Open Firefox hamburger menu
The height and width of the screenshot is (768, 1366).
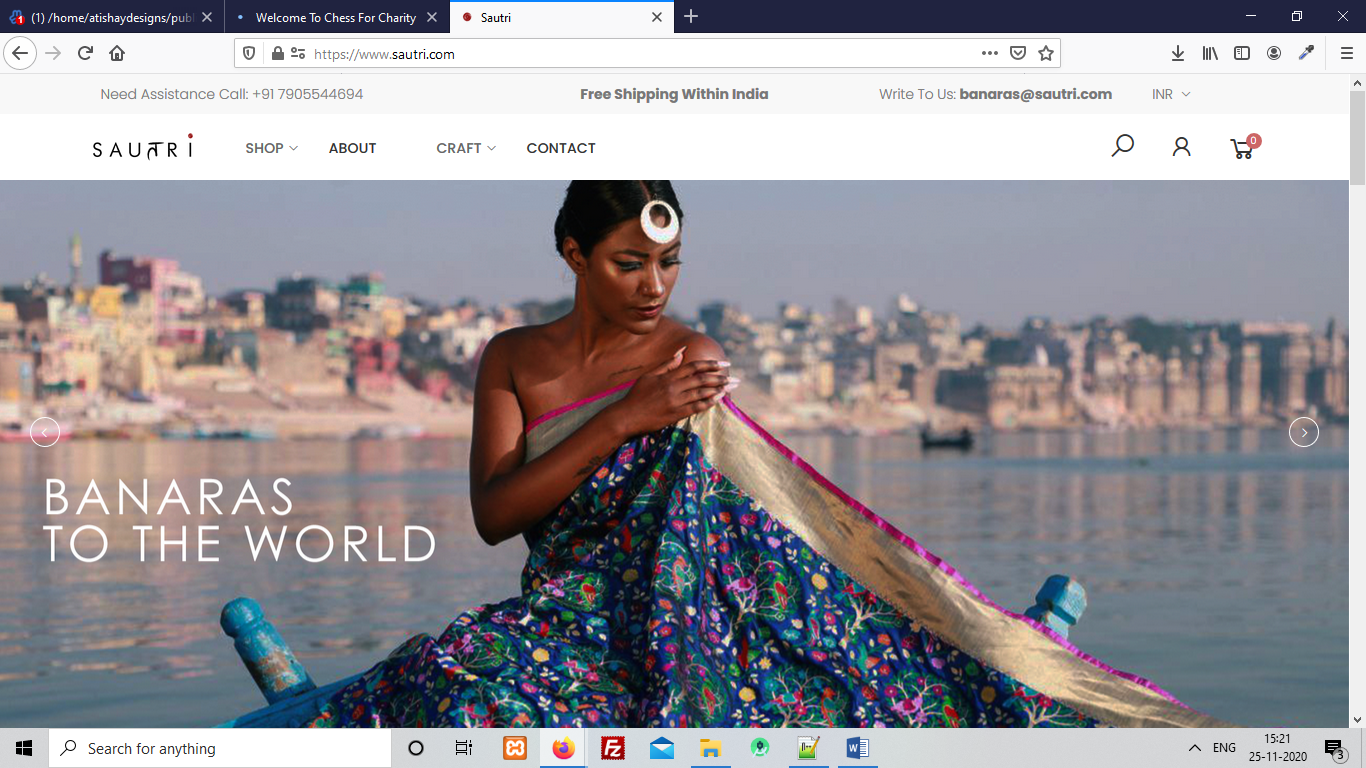(1346, 53)
